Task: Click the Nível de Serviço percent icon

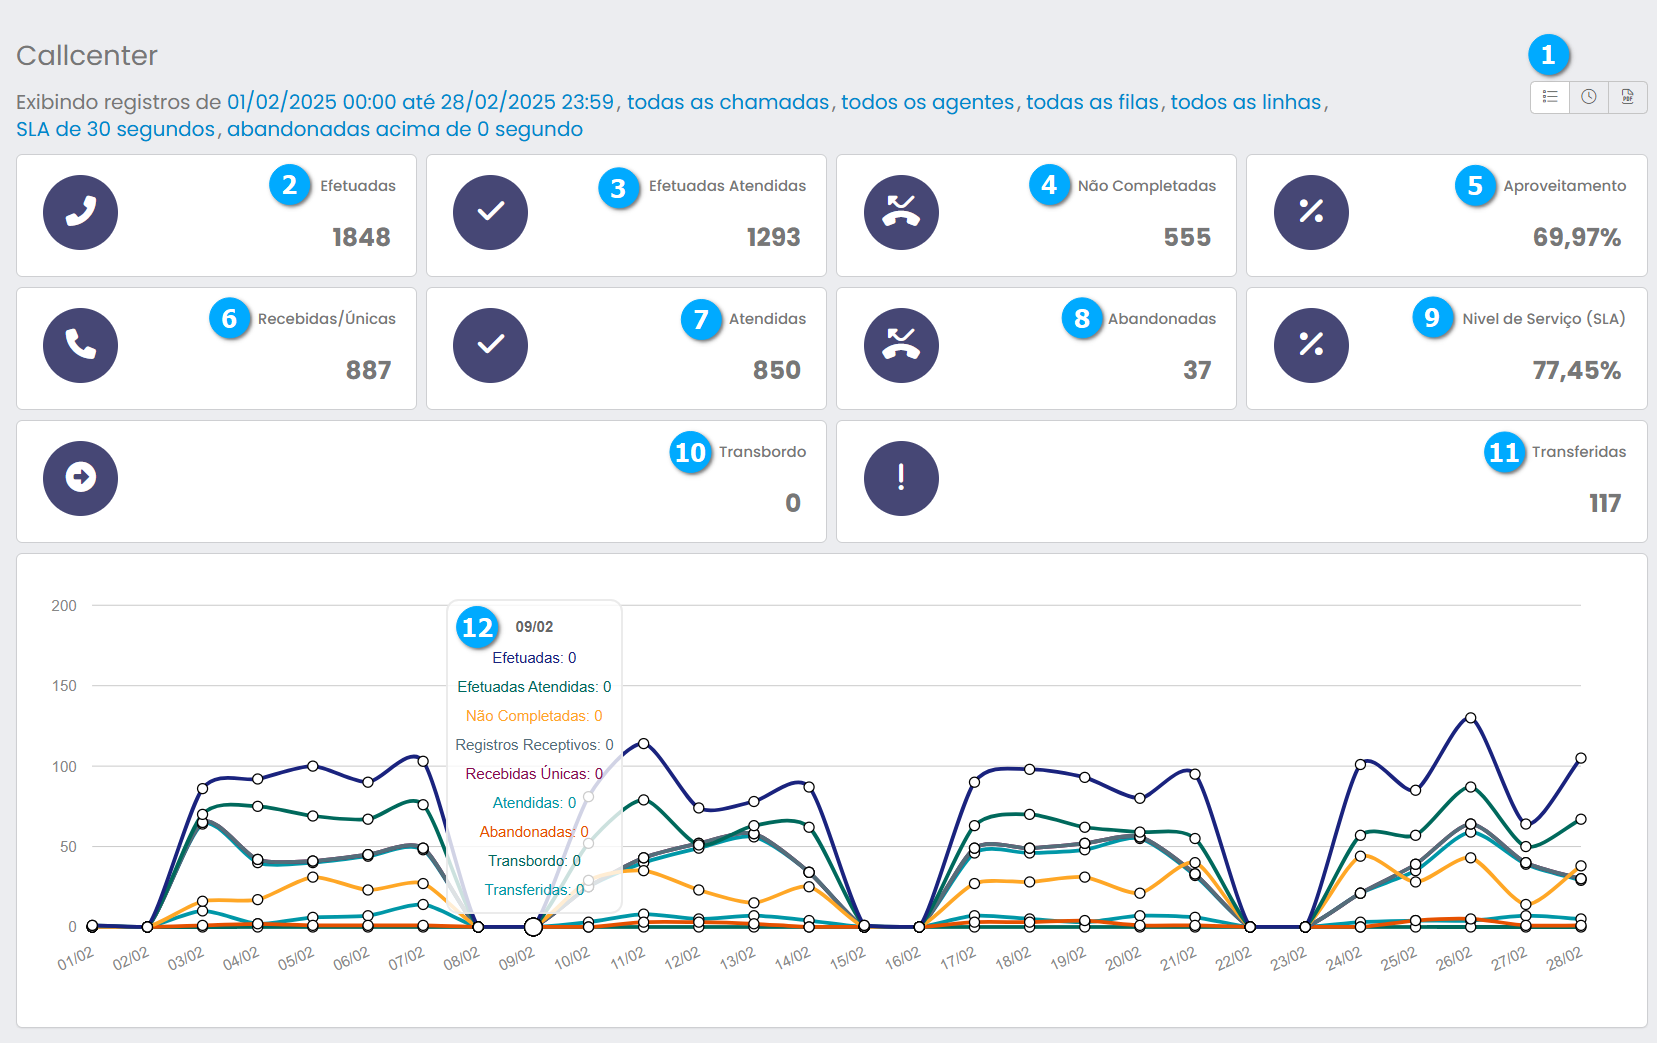Action: click(1311, 345)
